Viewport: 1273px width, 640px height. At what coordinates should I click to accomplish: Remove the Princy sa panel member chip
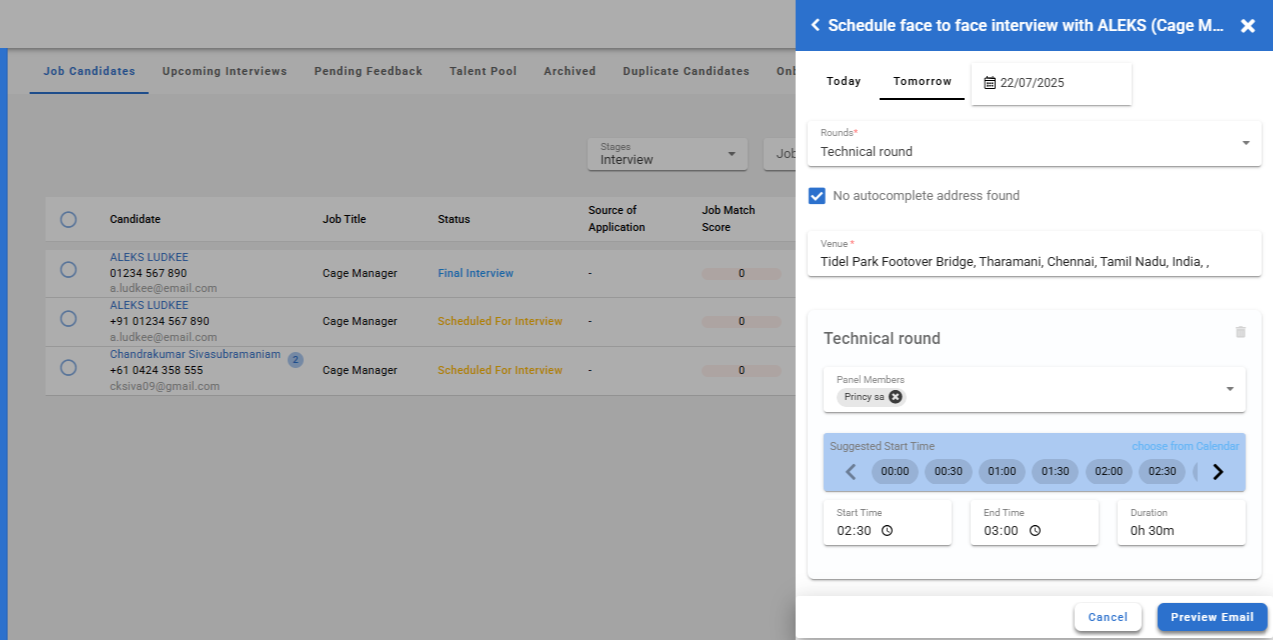coord(896,397)
